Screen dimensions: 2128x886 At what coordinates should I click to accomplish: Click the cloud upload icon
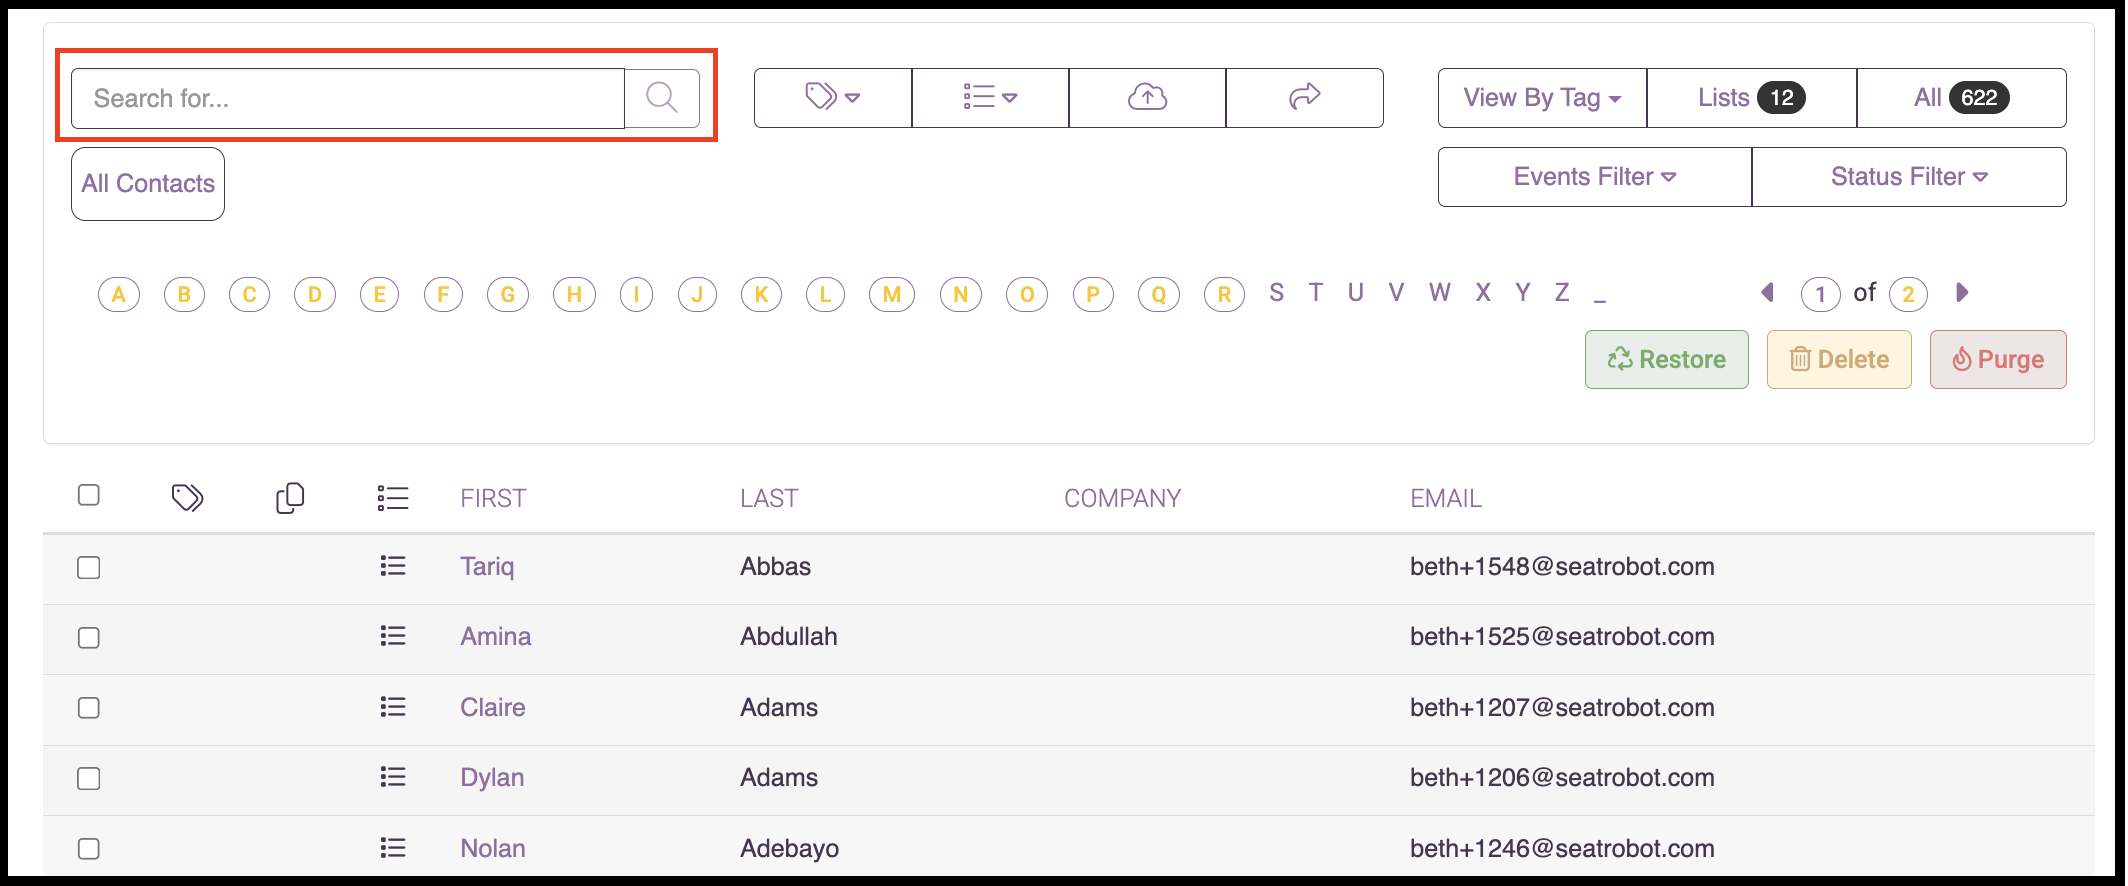point(1147,98)
